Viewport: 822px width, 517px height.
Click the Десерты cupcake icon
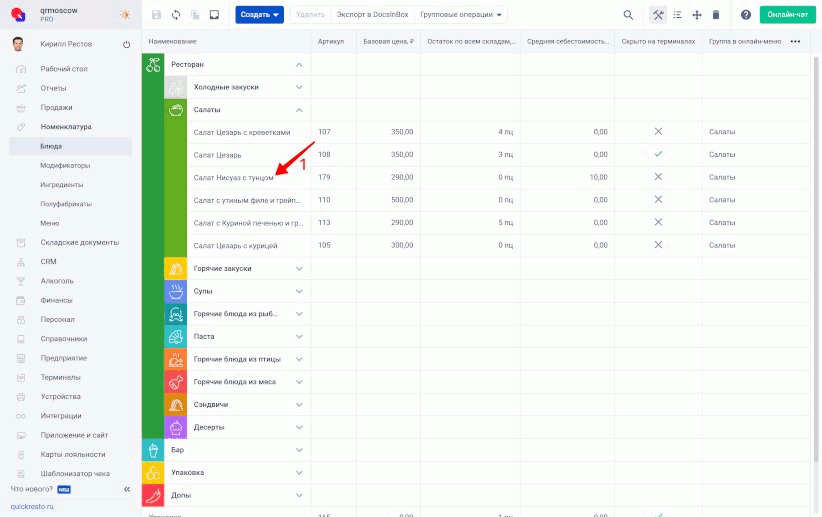click(x=176, y=427)
